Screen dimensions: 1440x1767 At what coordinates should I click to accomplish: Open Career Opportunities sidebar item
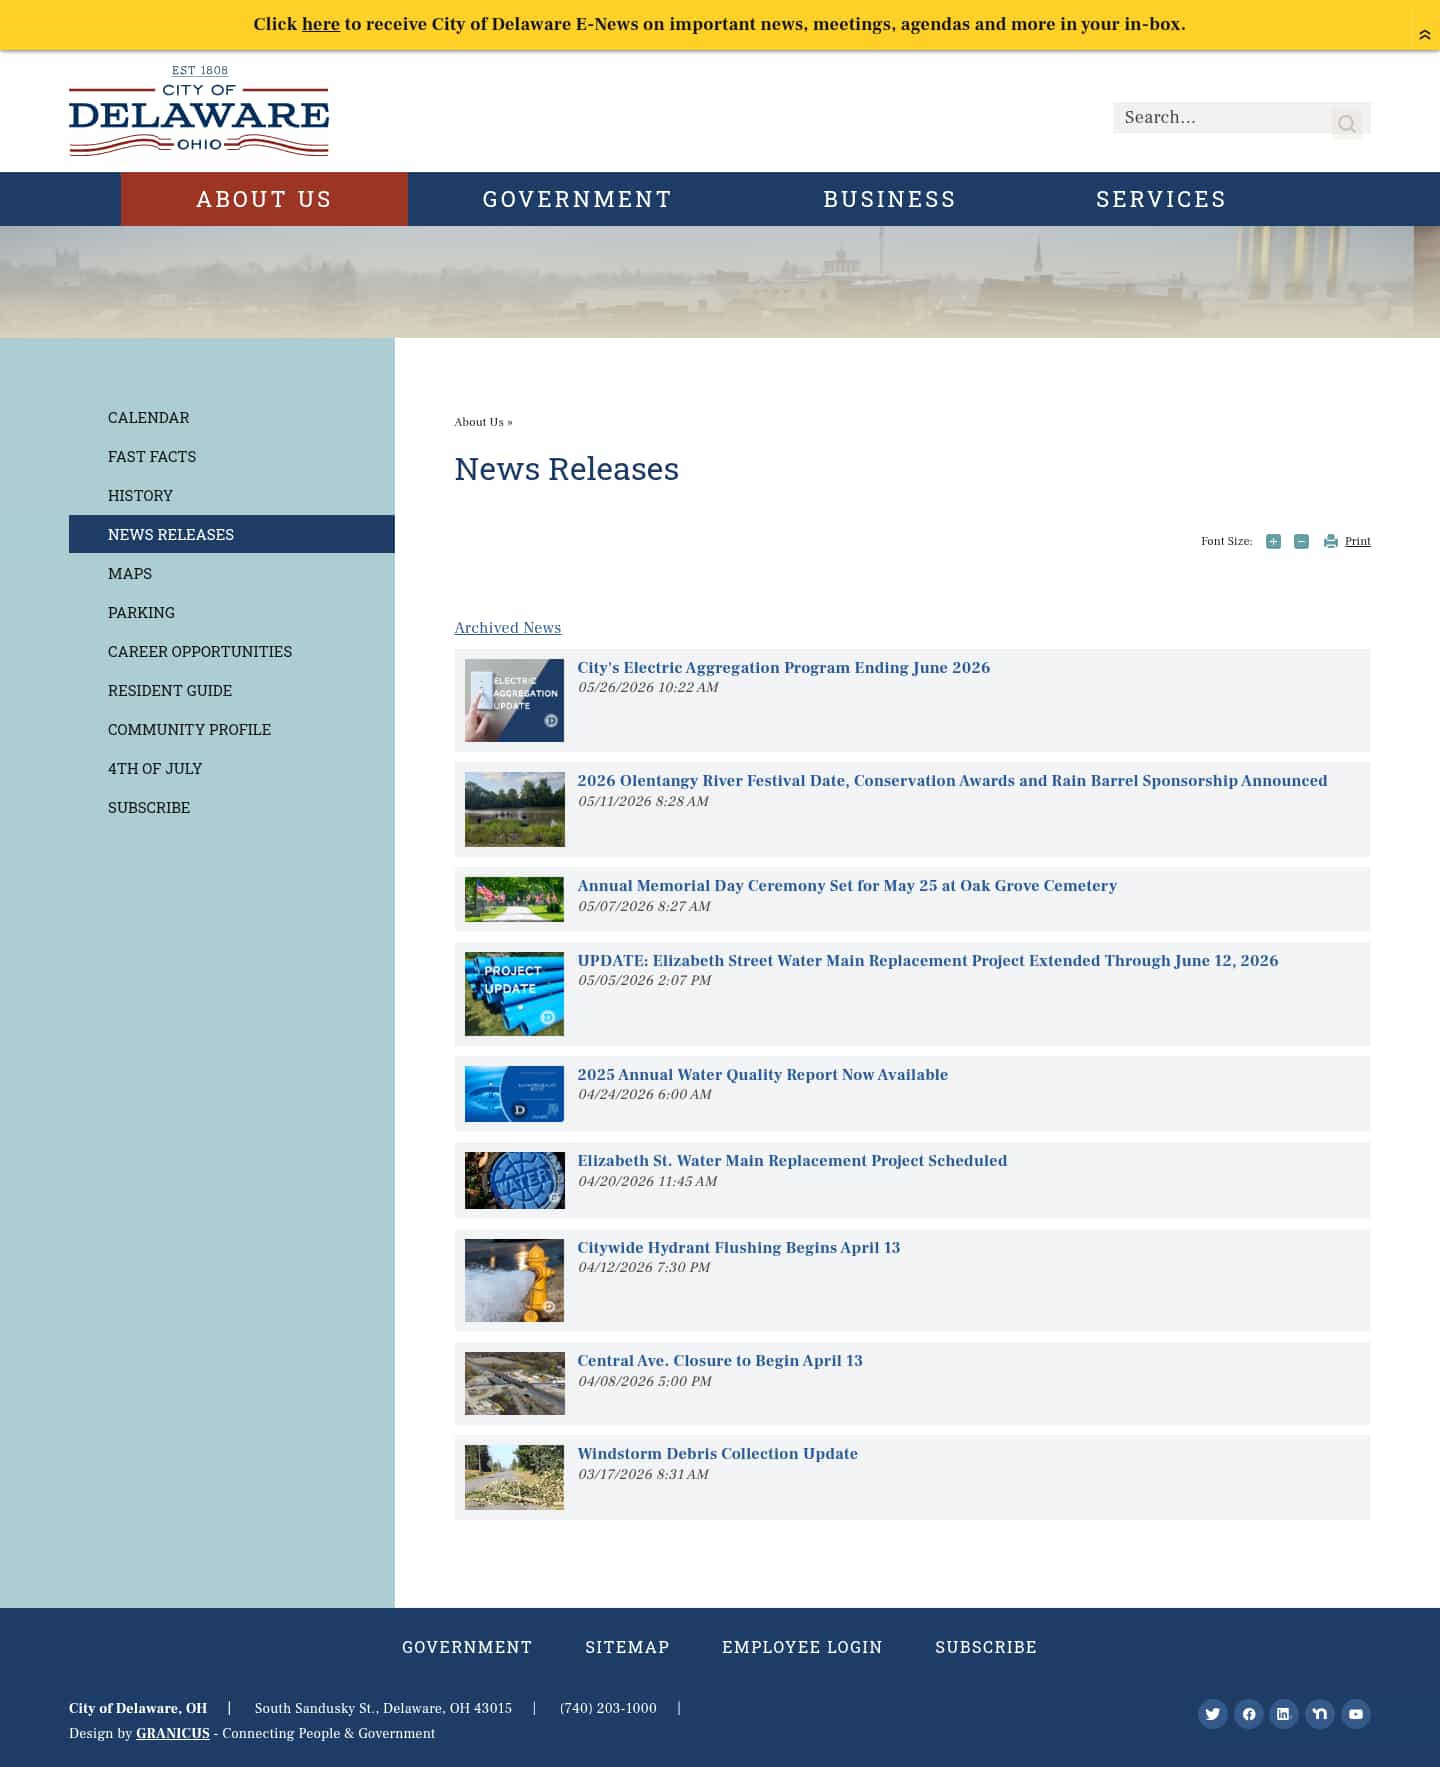pyautogui.click(x=200, y=652)
